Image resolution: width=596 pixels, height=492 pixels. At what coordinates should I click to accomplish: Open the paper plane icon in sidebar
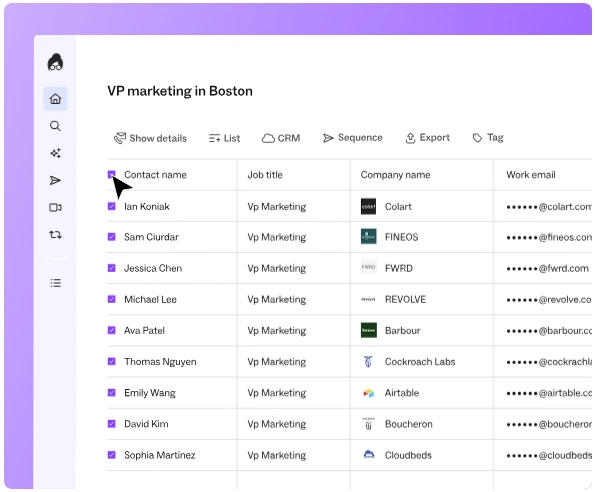click(x=55, y=180)
